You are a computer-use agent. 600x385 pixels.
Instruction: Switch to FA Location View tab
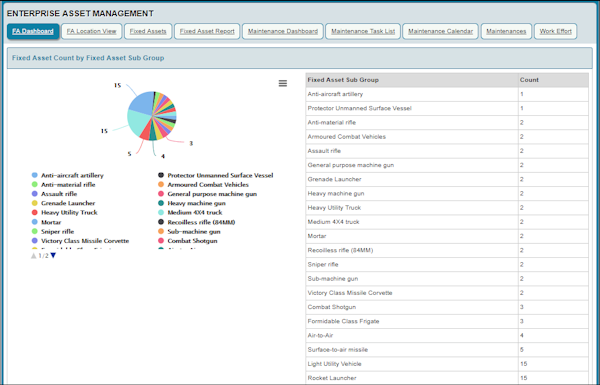(91, 31)
